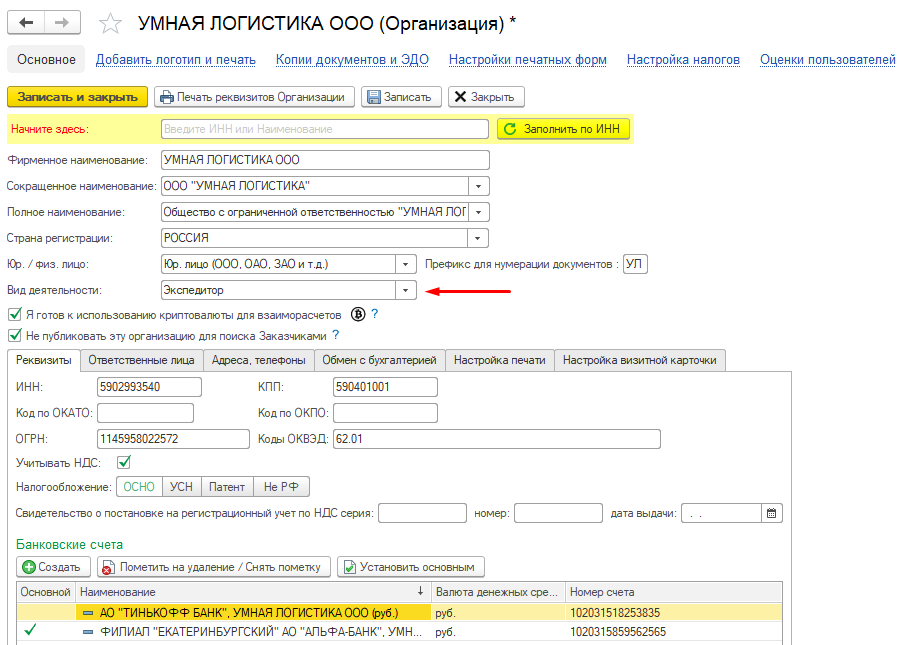
Task: Expand Полное наименование dropdown
Action: pyautogui.click(x=478, y=212)
